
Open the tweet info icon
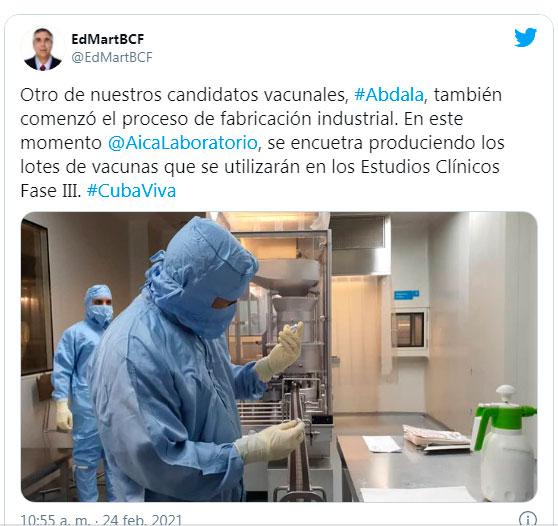(528, 519)
